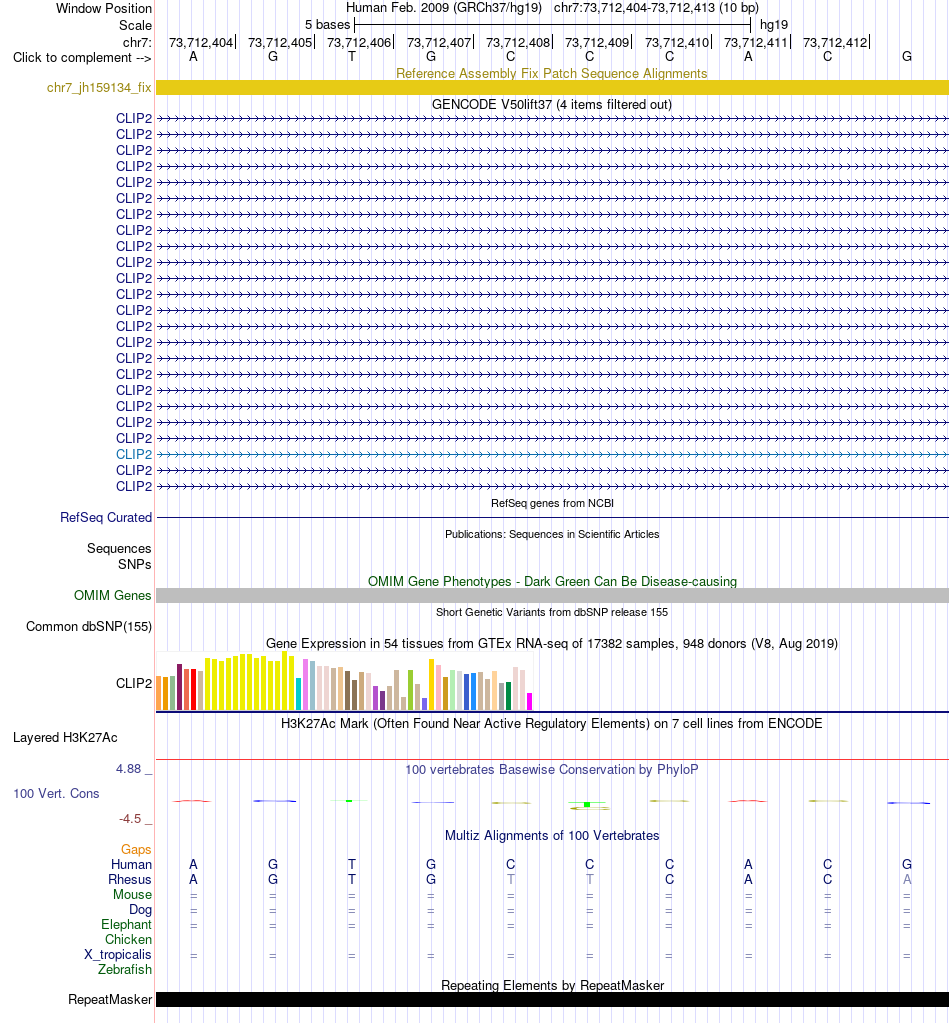
Task: Open the chr7_jh159134_fix track label
Action: click(x=99, y=87)
